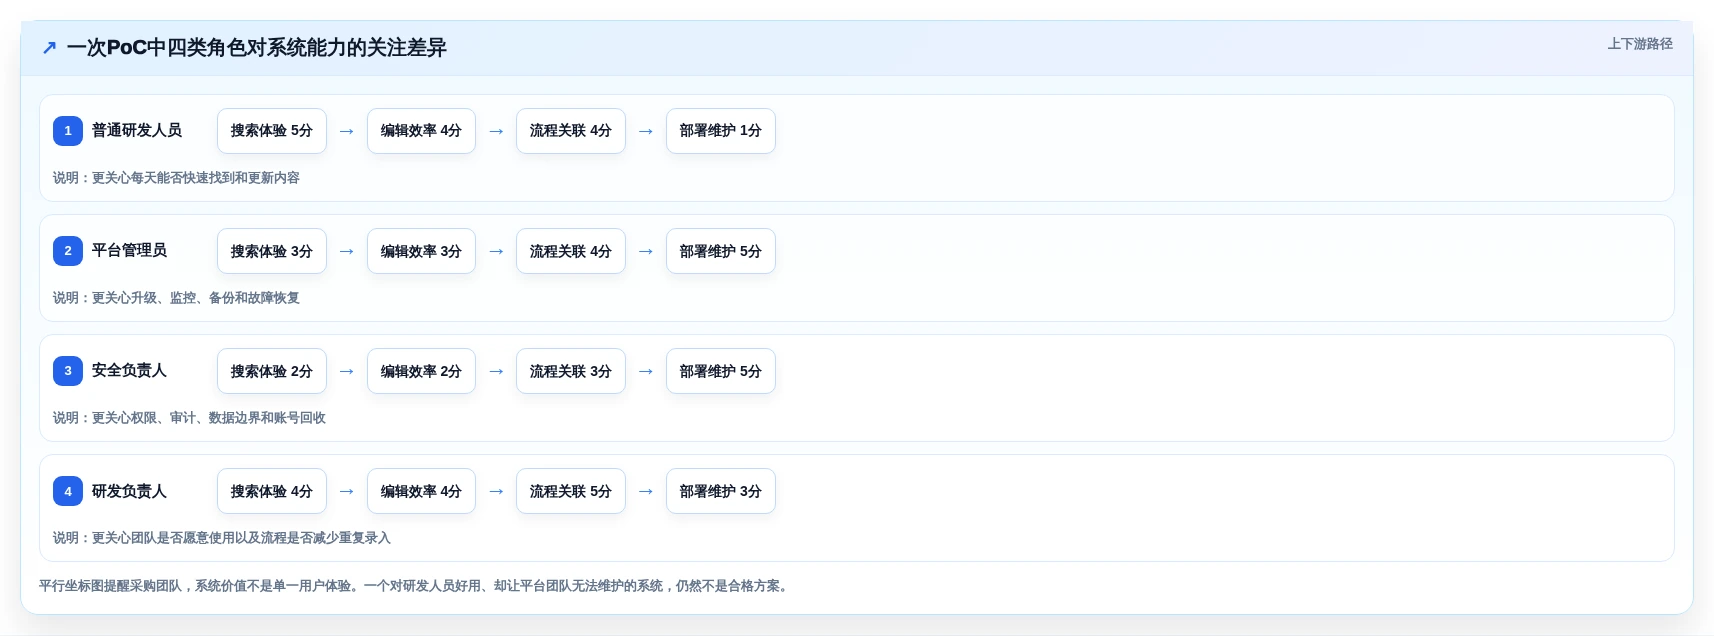1714x636 pixels.
Task: Click 部署维护 5分 in the 平台管理员 row
Action: click(x=721, y=251)
